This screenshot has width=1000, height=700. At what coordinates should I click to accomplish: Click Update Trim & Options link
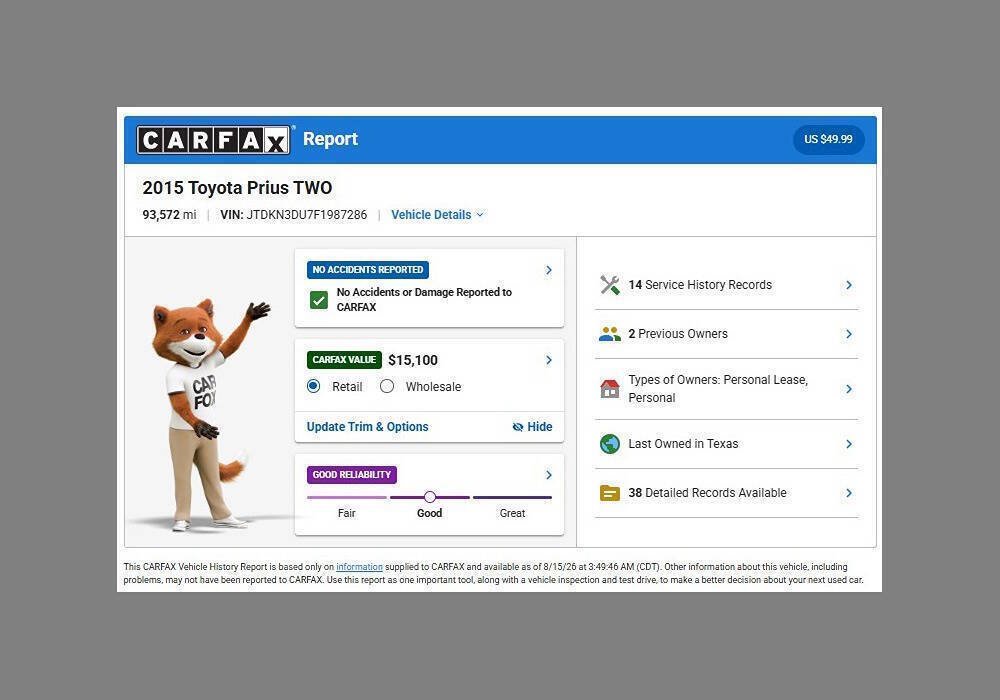click(x=367, y=427)
